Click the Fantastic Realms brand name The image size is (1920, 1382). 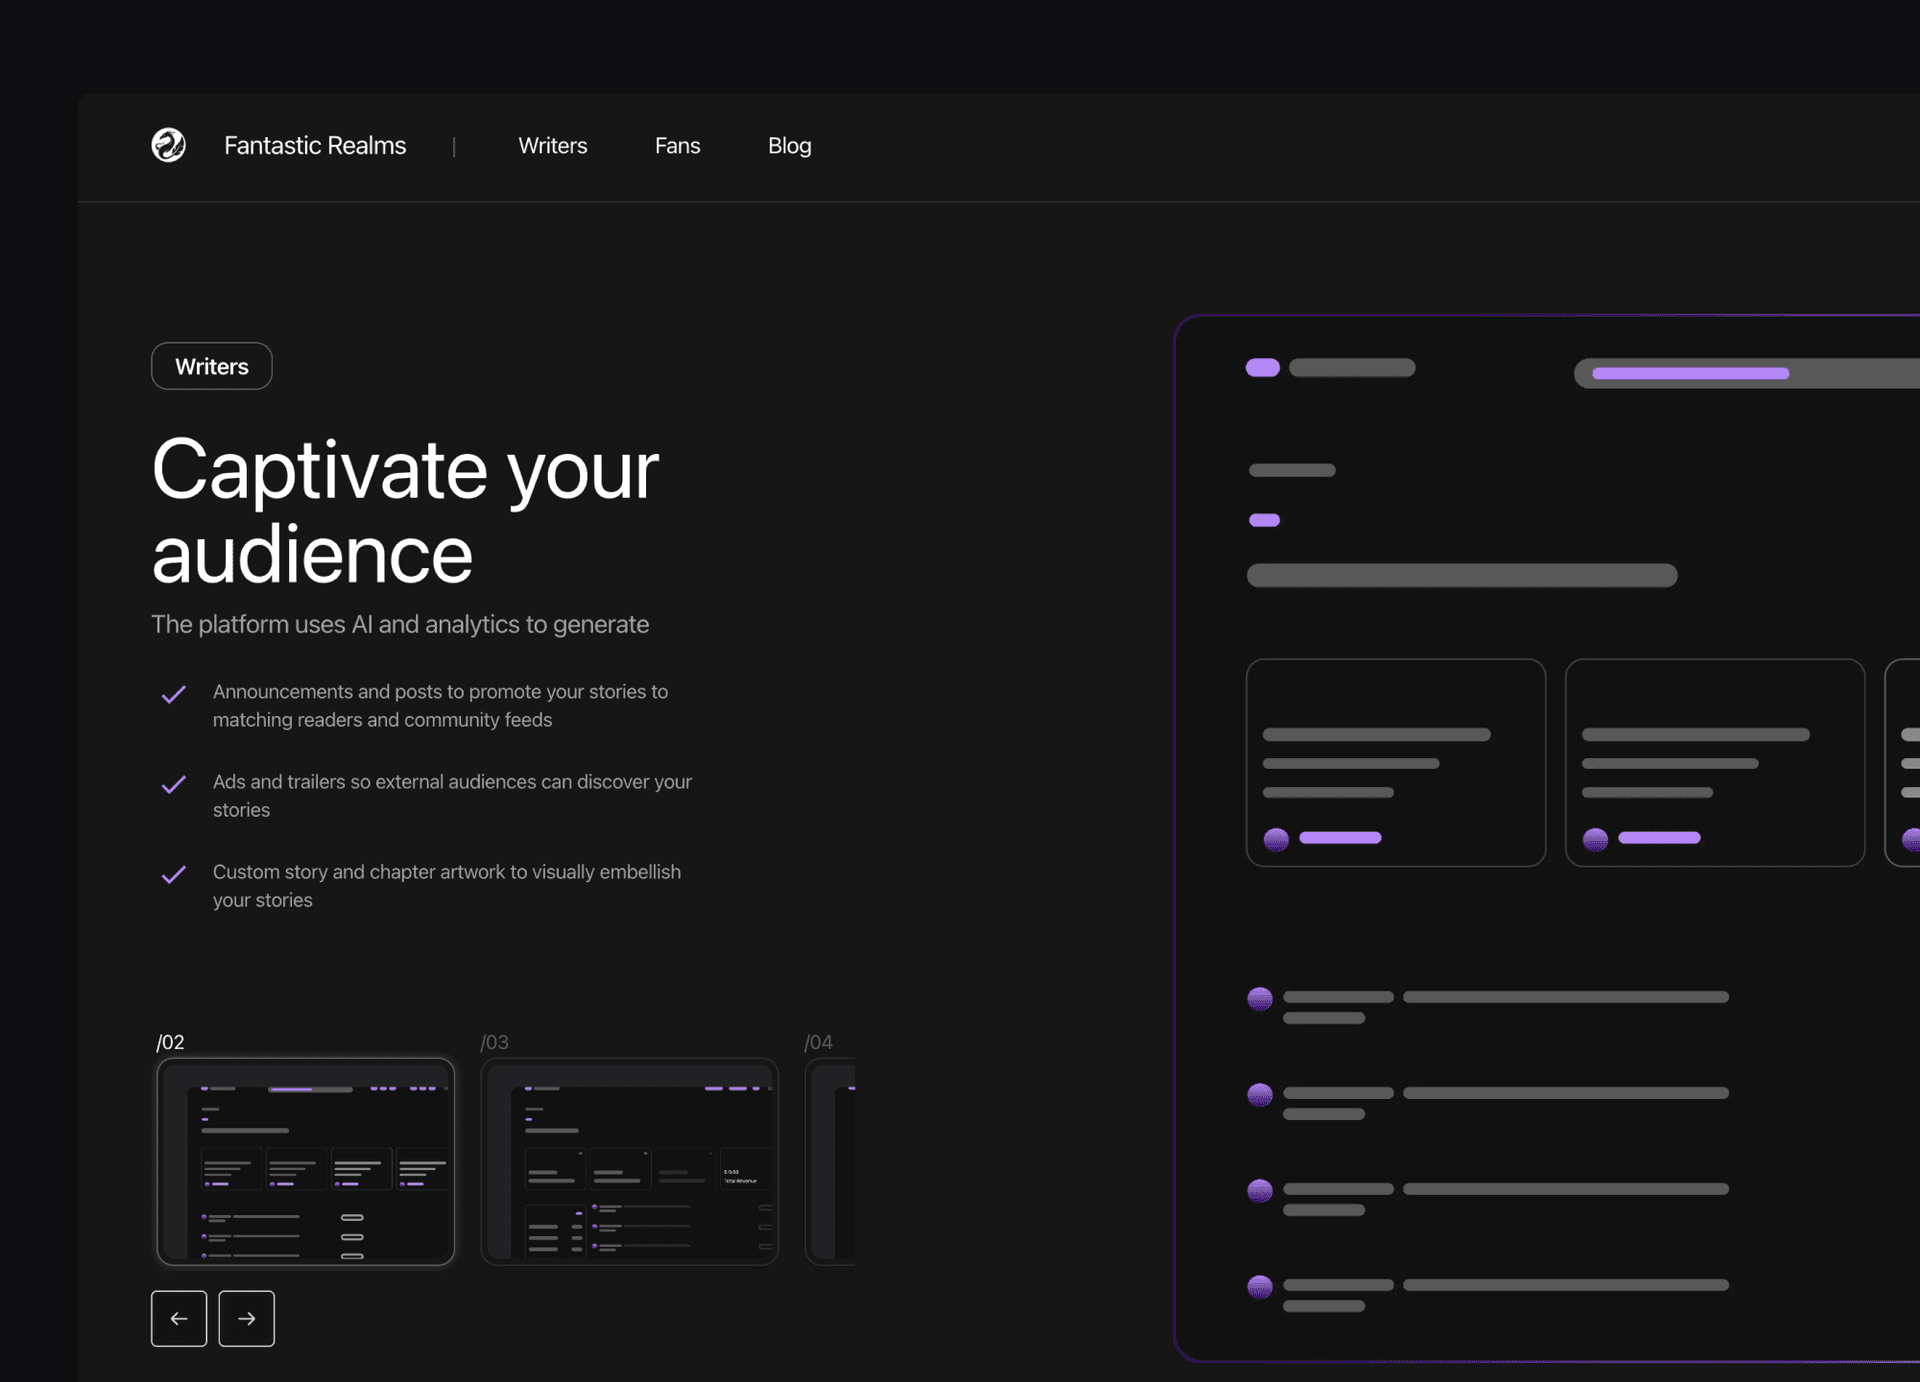pos(315,146)
